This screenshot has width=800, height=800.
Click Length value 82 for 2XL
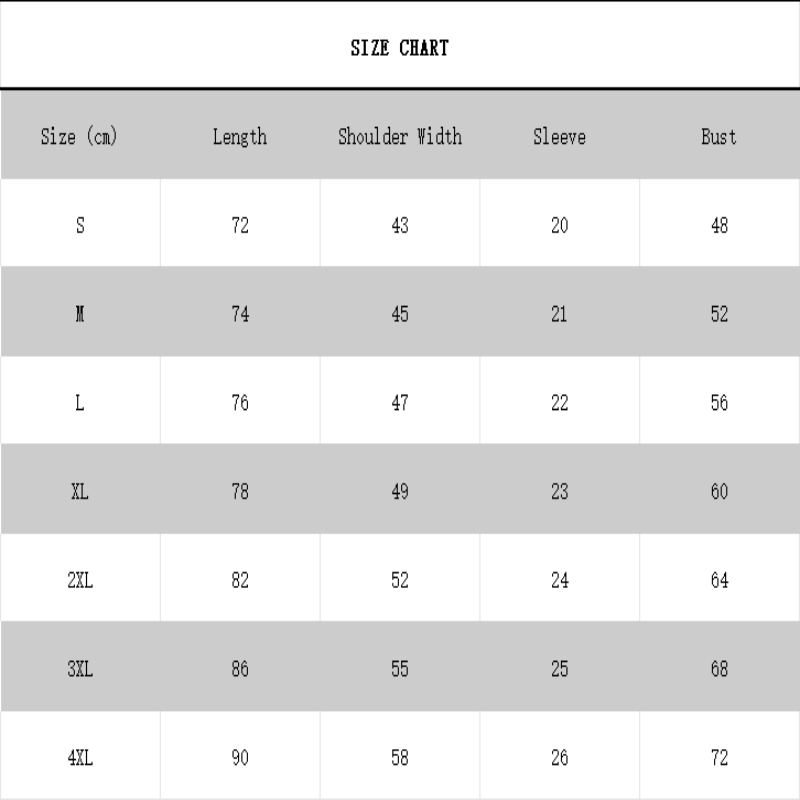[240, 581]
